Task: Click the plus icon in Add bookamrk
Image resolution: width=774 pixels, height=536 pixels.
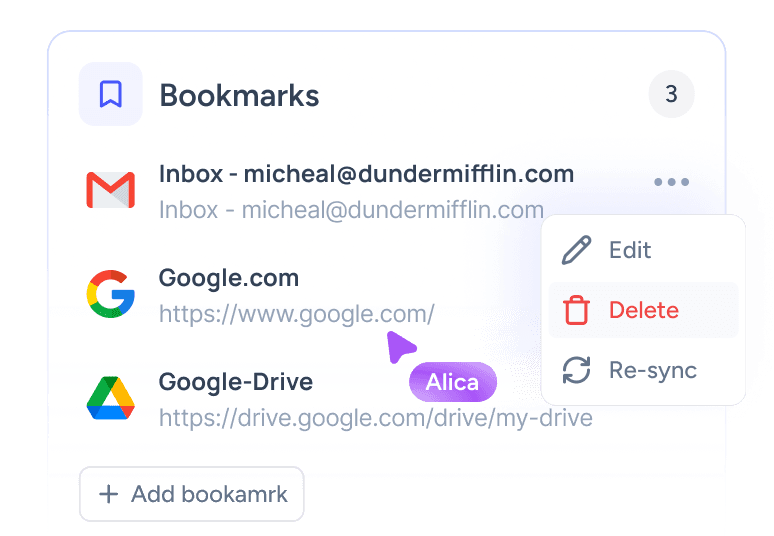Action: [x=109, y=494]
